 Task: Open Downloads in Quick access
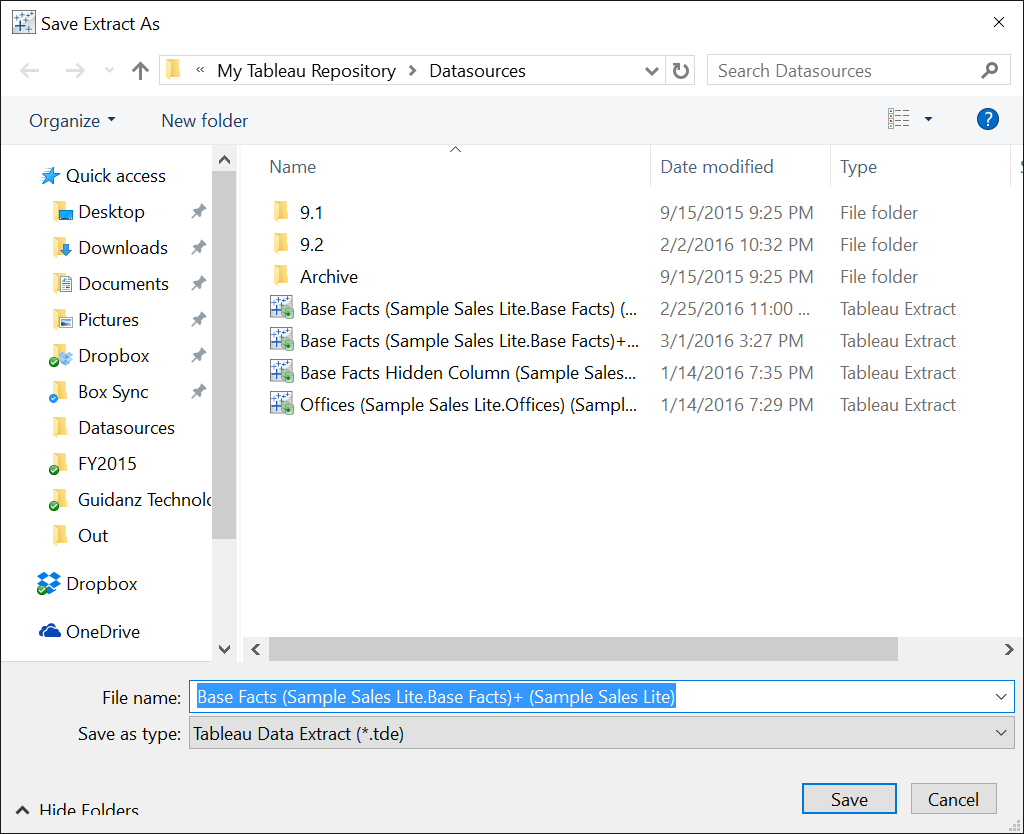(110, 248)
